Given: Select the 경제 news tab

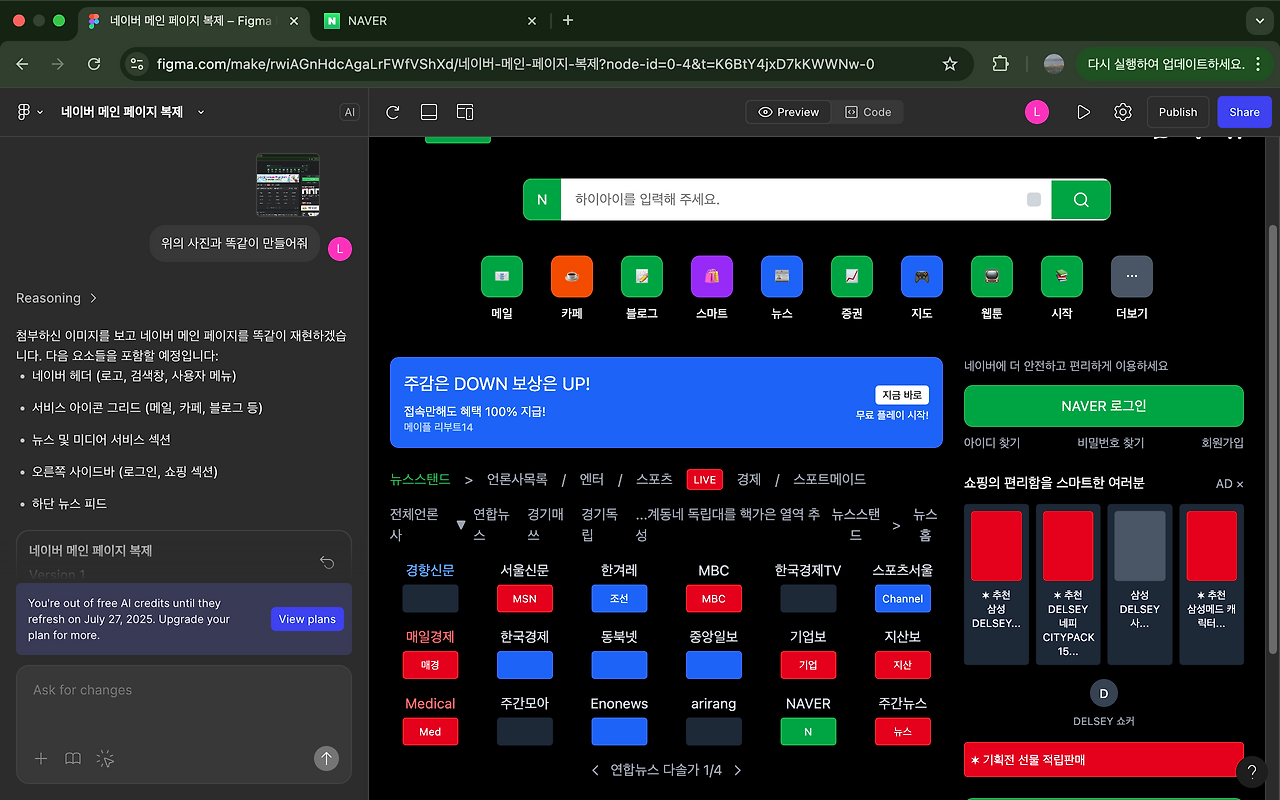Looking at the screenshot, I should 749,479.
